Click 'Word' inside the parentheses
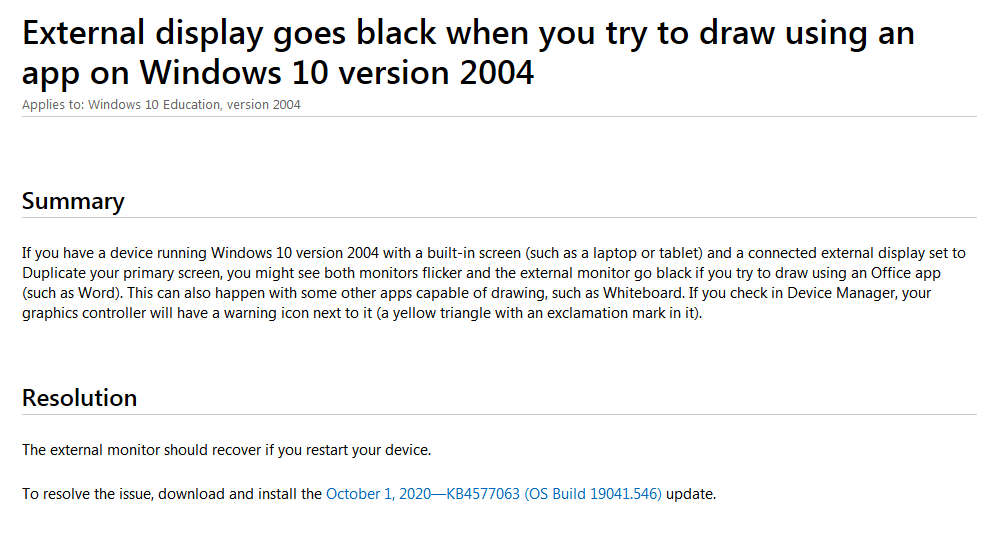The height and width of the screenshot is (540, 984). [x=96, y=293]
